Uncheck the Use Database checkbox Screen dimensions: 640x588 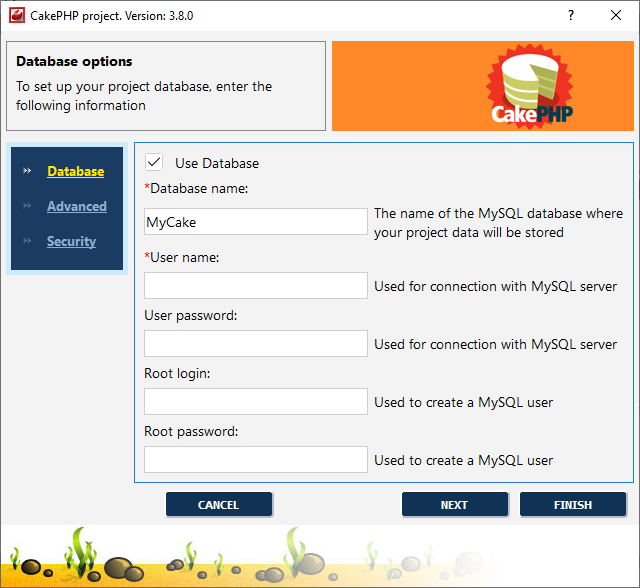(x=154, y=162)
